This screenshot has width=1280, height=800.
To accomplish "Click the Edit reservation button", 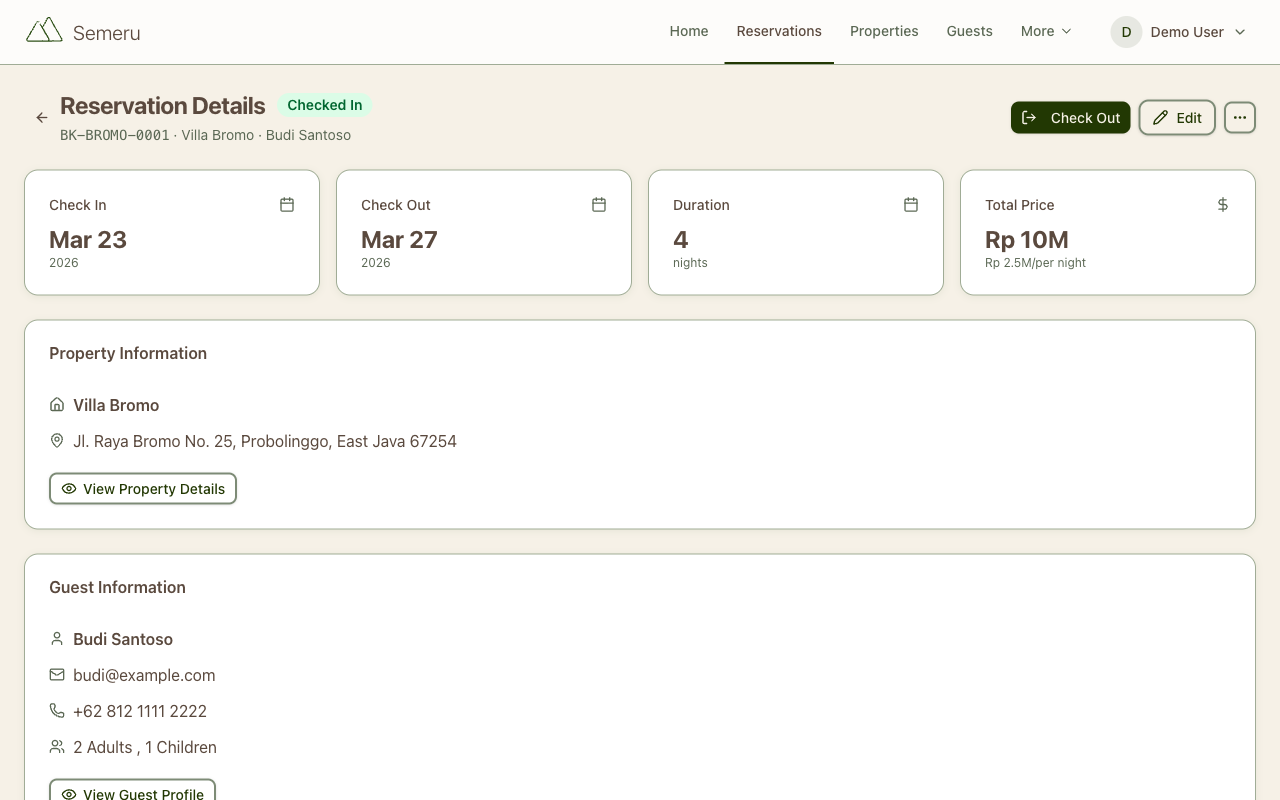I will pyautogui.click(x=1177, y=118).
